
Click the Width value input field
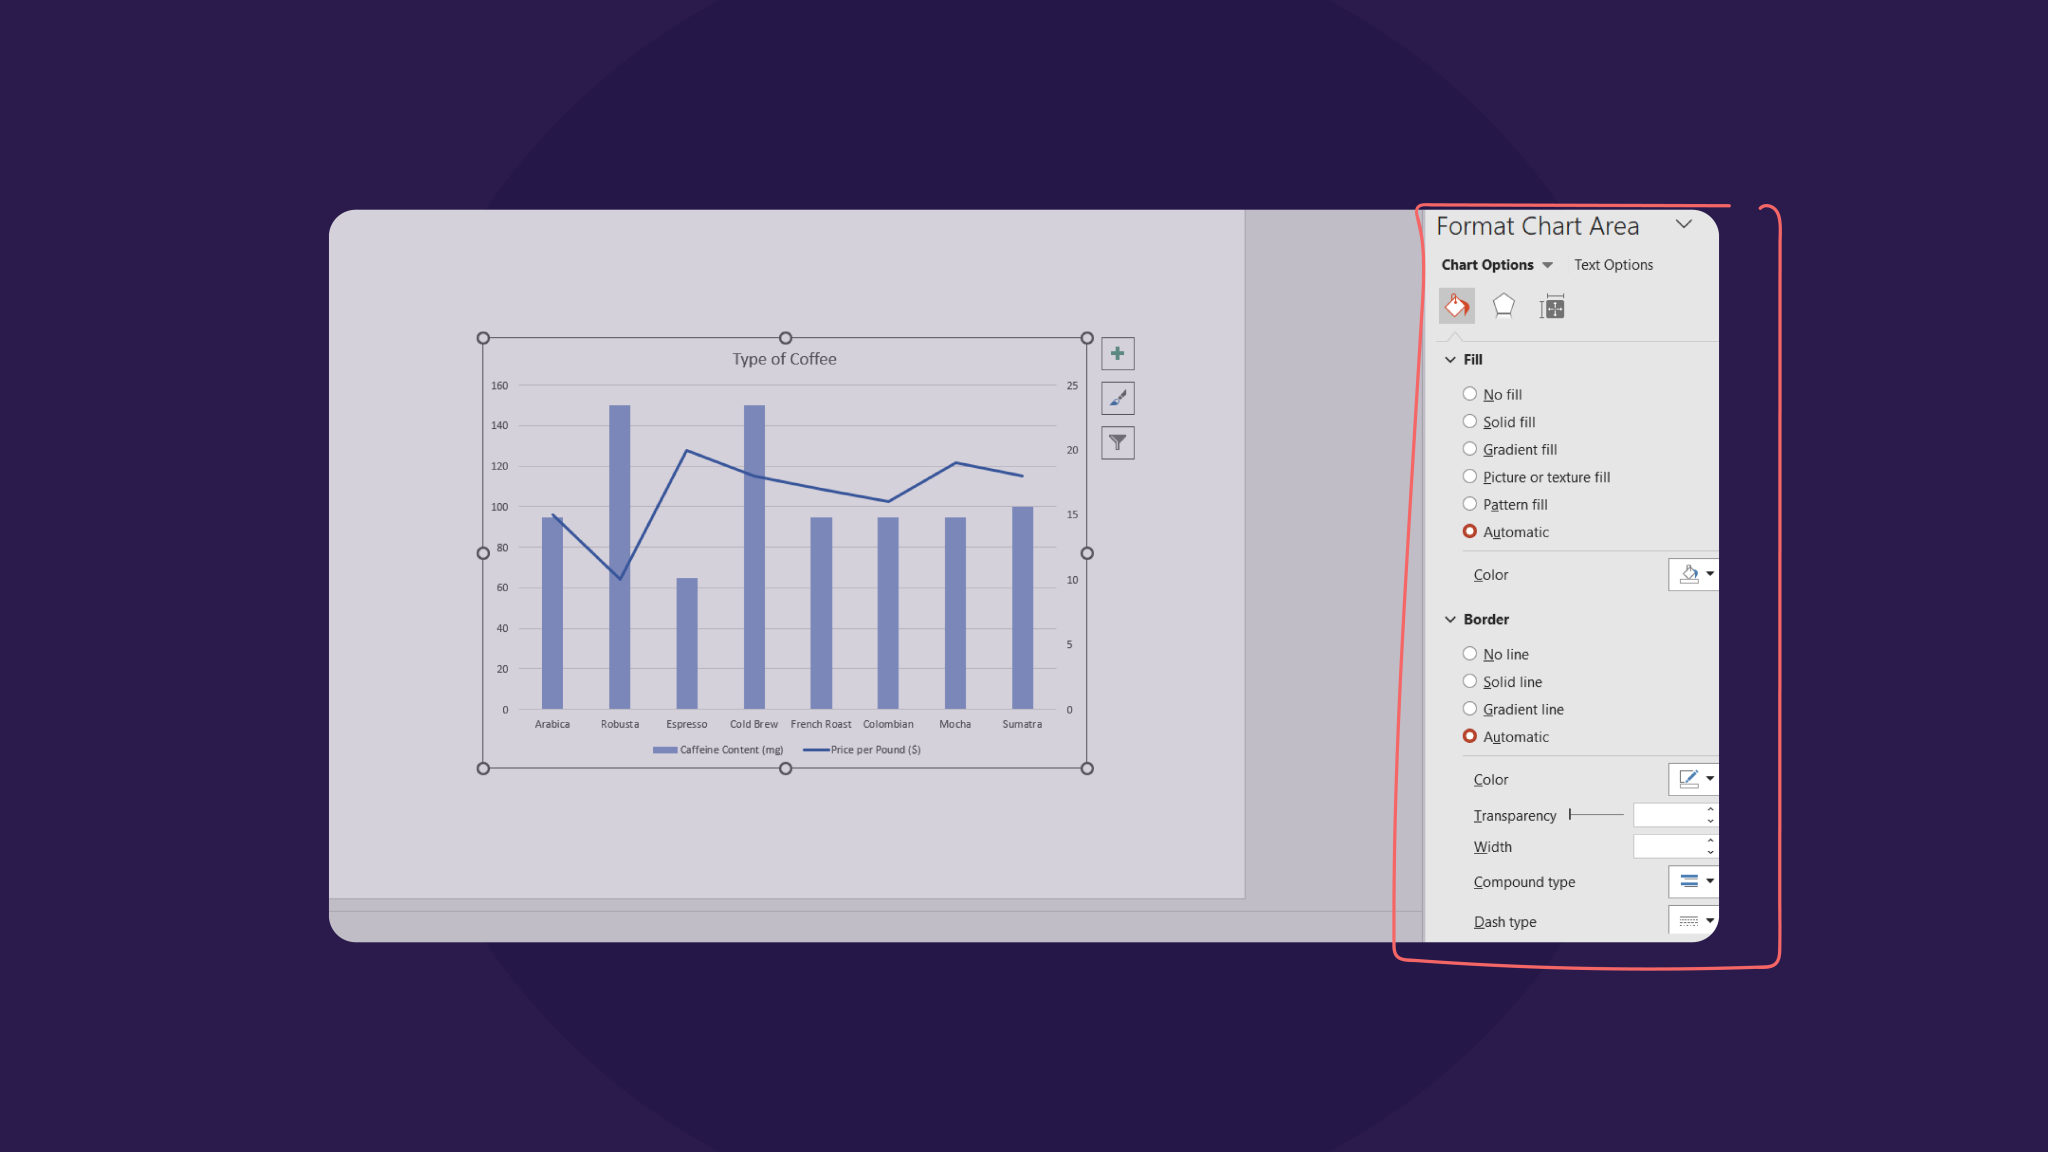click(x=1672, y=846)
